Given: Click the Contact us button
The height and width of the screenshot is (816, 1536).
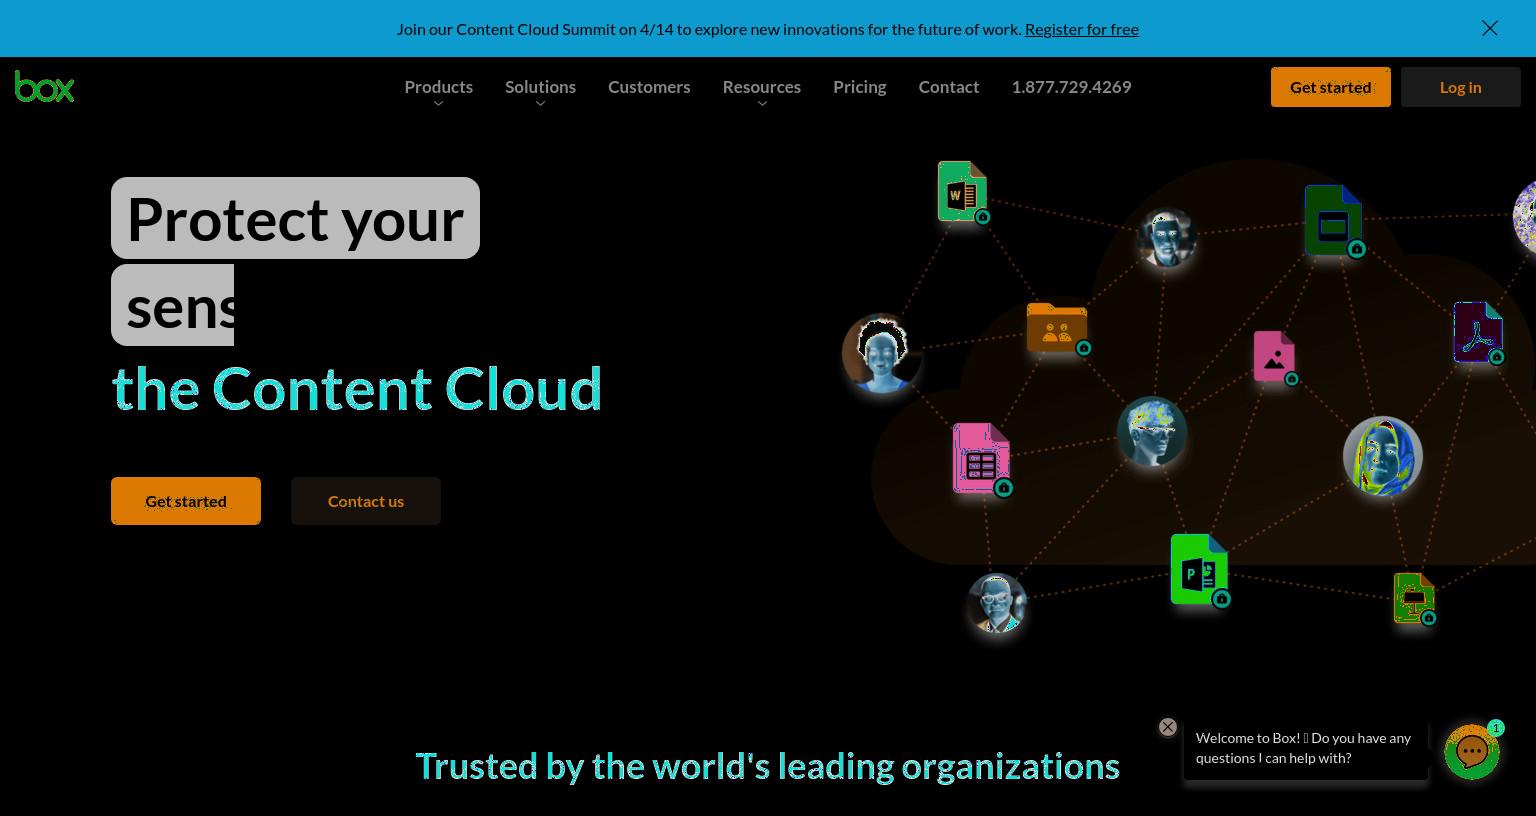Looking at the screenshot, I should [366, 501].
